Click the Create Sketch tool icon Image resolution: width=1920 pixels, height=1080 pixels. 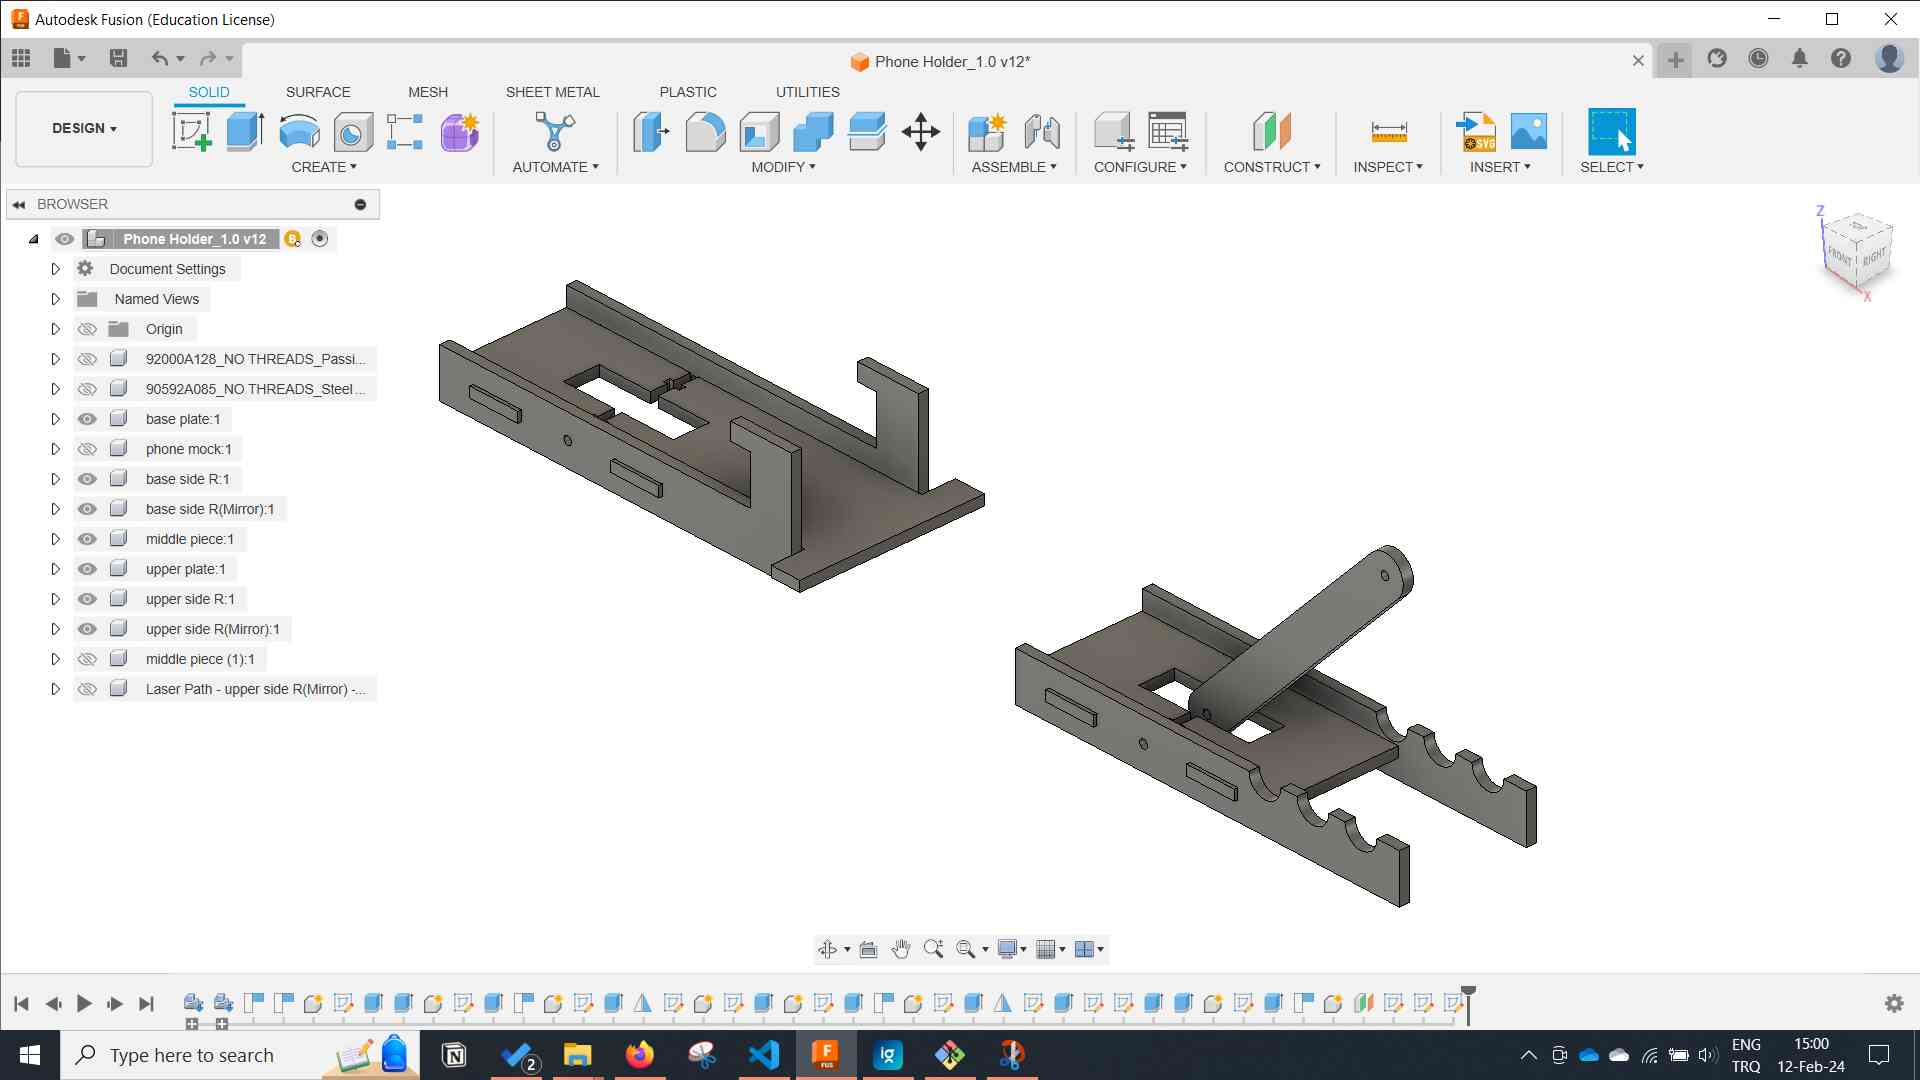point(191,132)
